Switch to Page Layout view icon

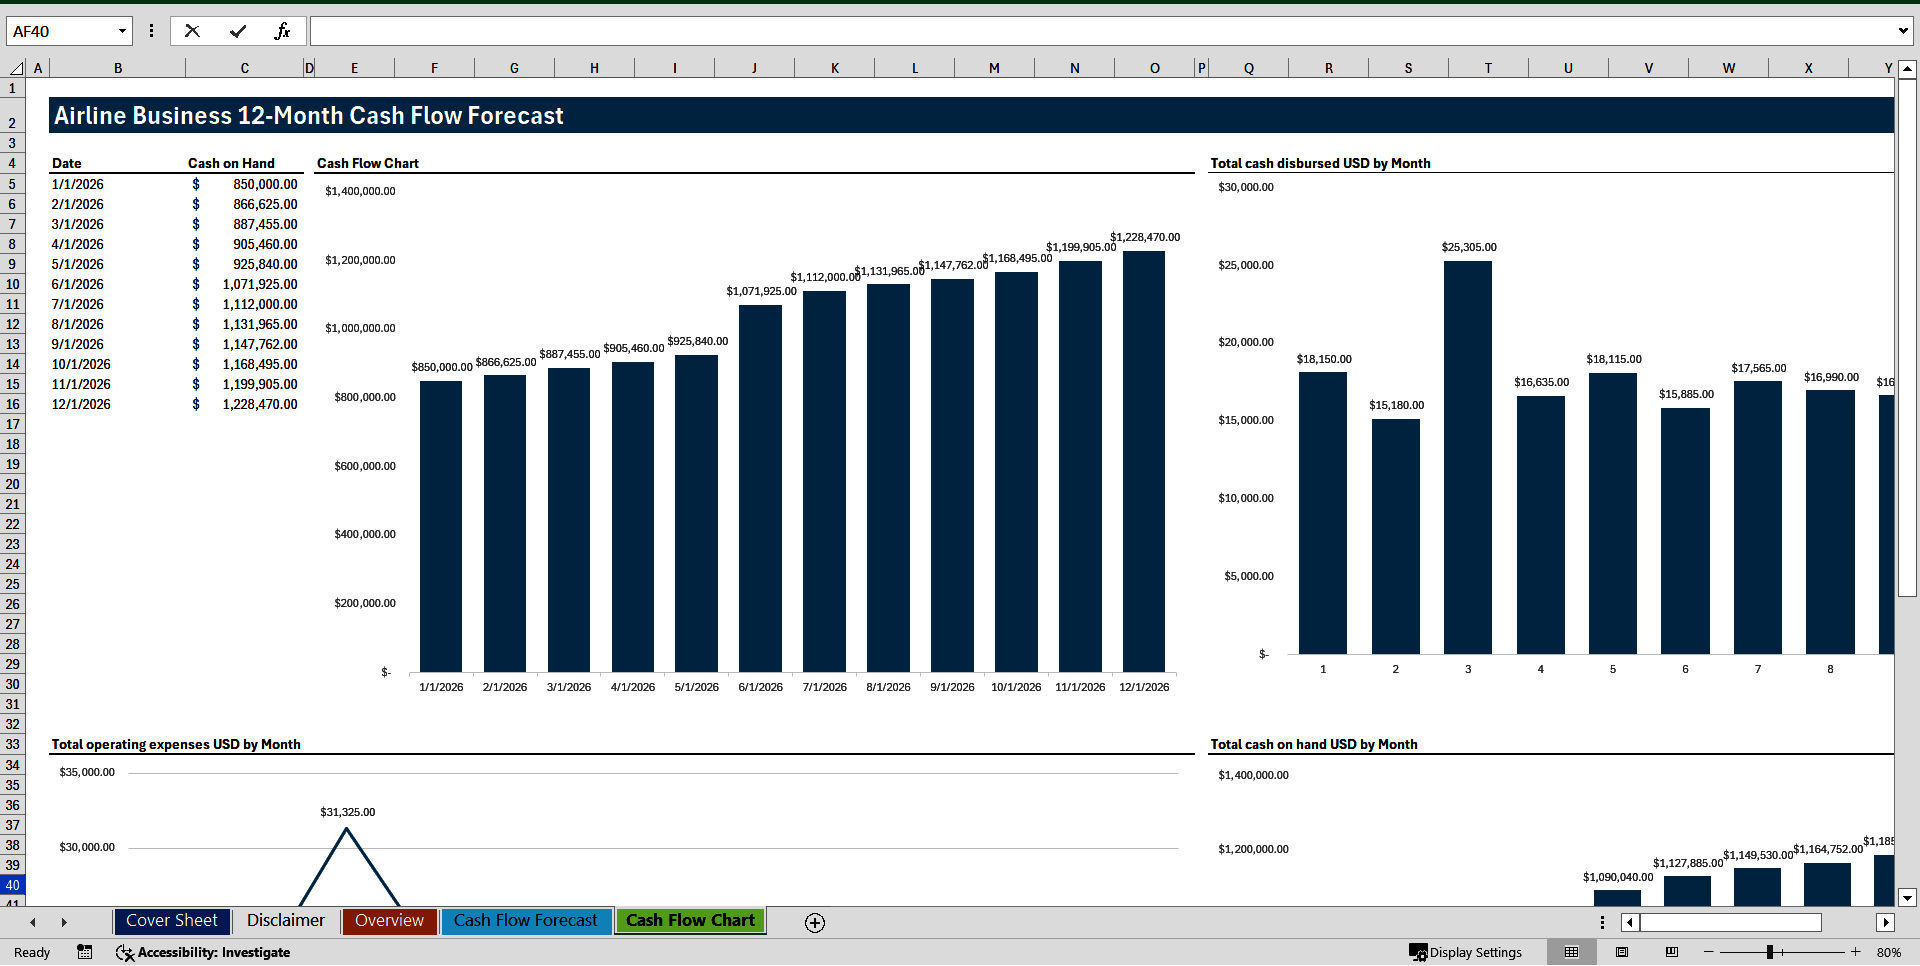coord(1621,952)
